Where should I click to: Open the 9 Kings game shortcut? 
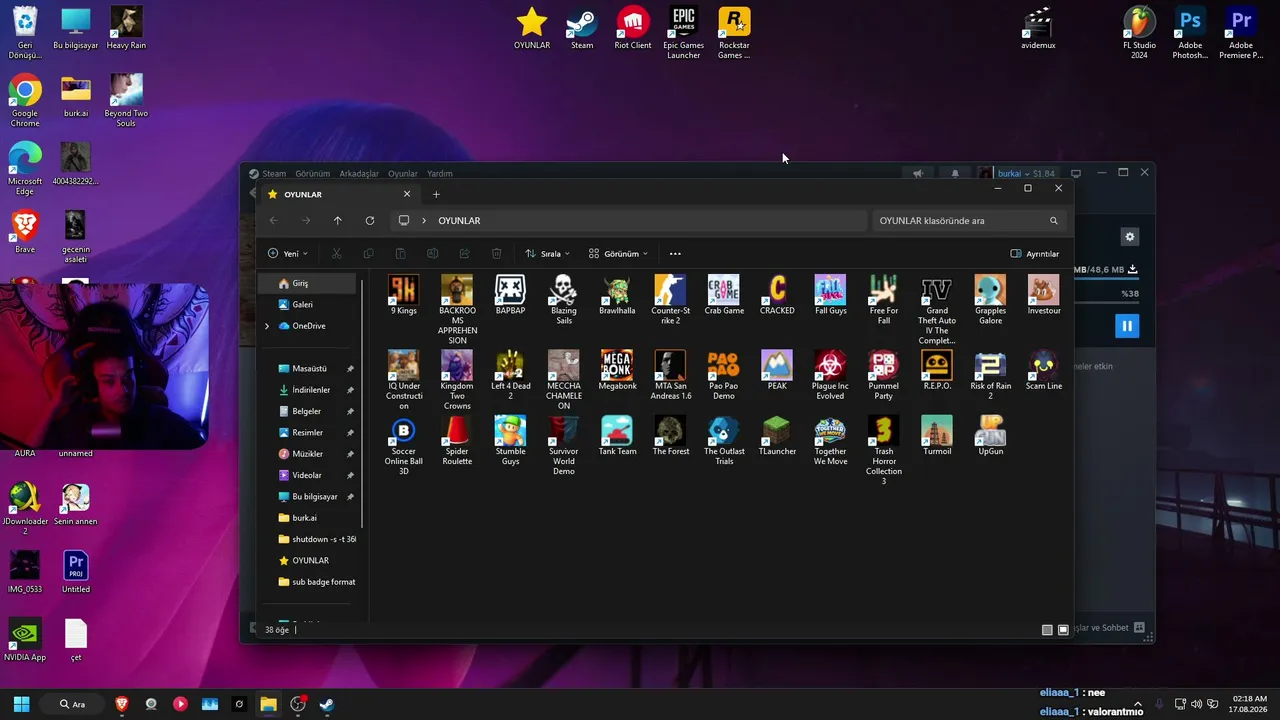pyautogui.click(x=403, y=295)
